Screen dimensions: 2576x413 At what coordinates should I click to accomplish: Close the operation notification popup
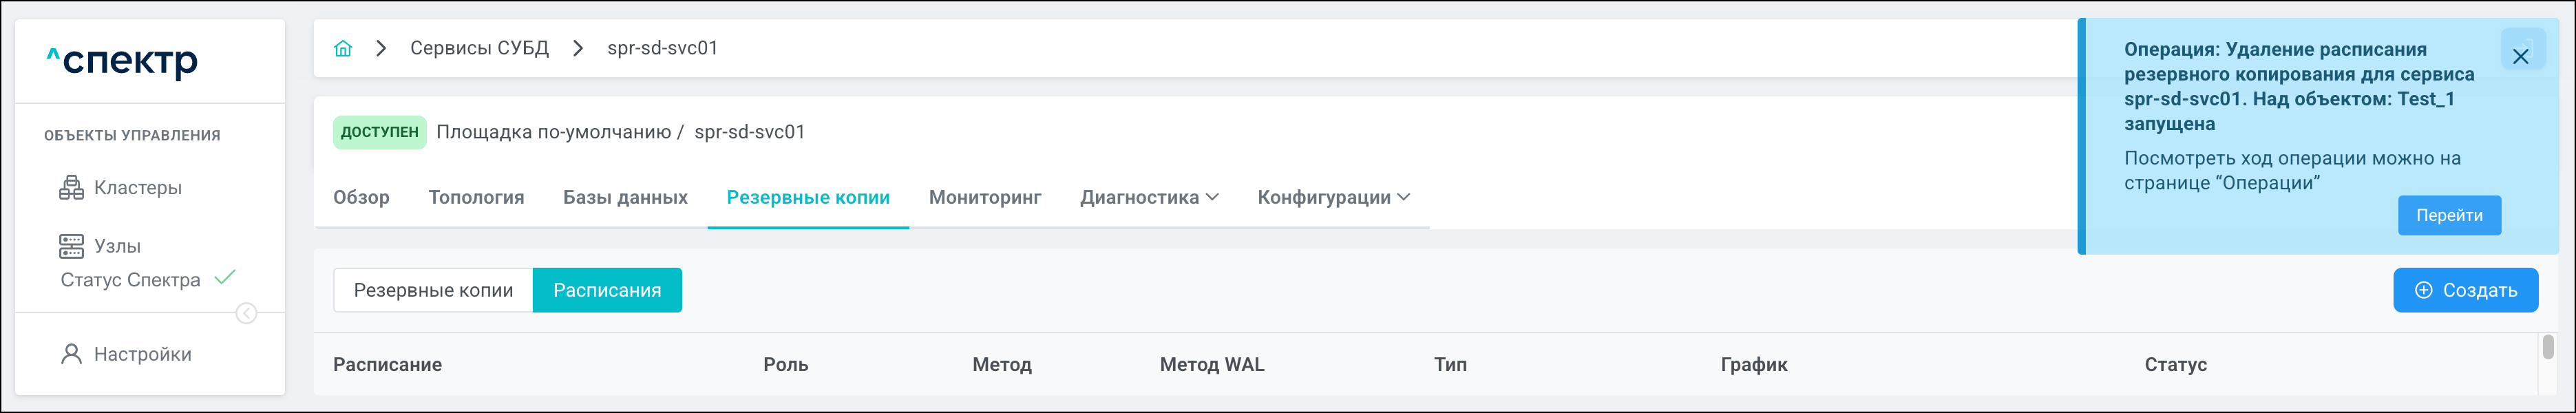point(2521,56)
